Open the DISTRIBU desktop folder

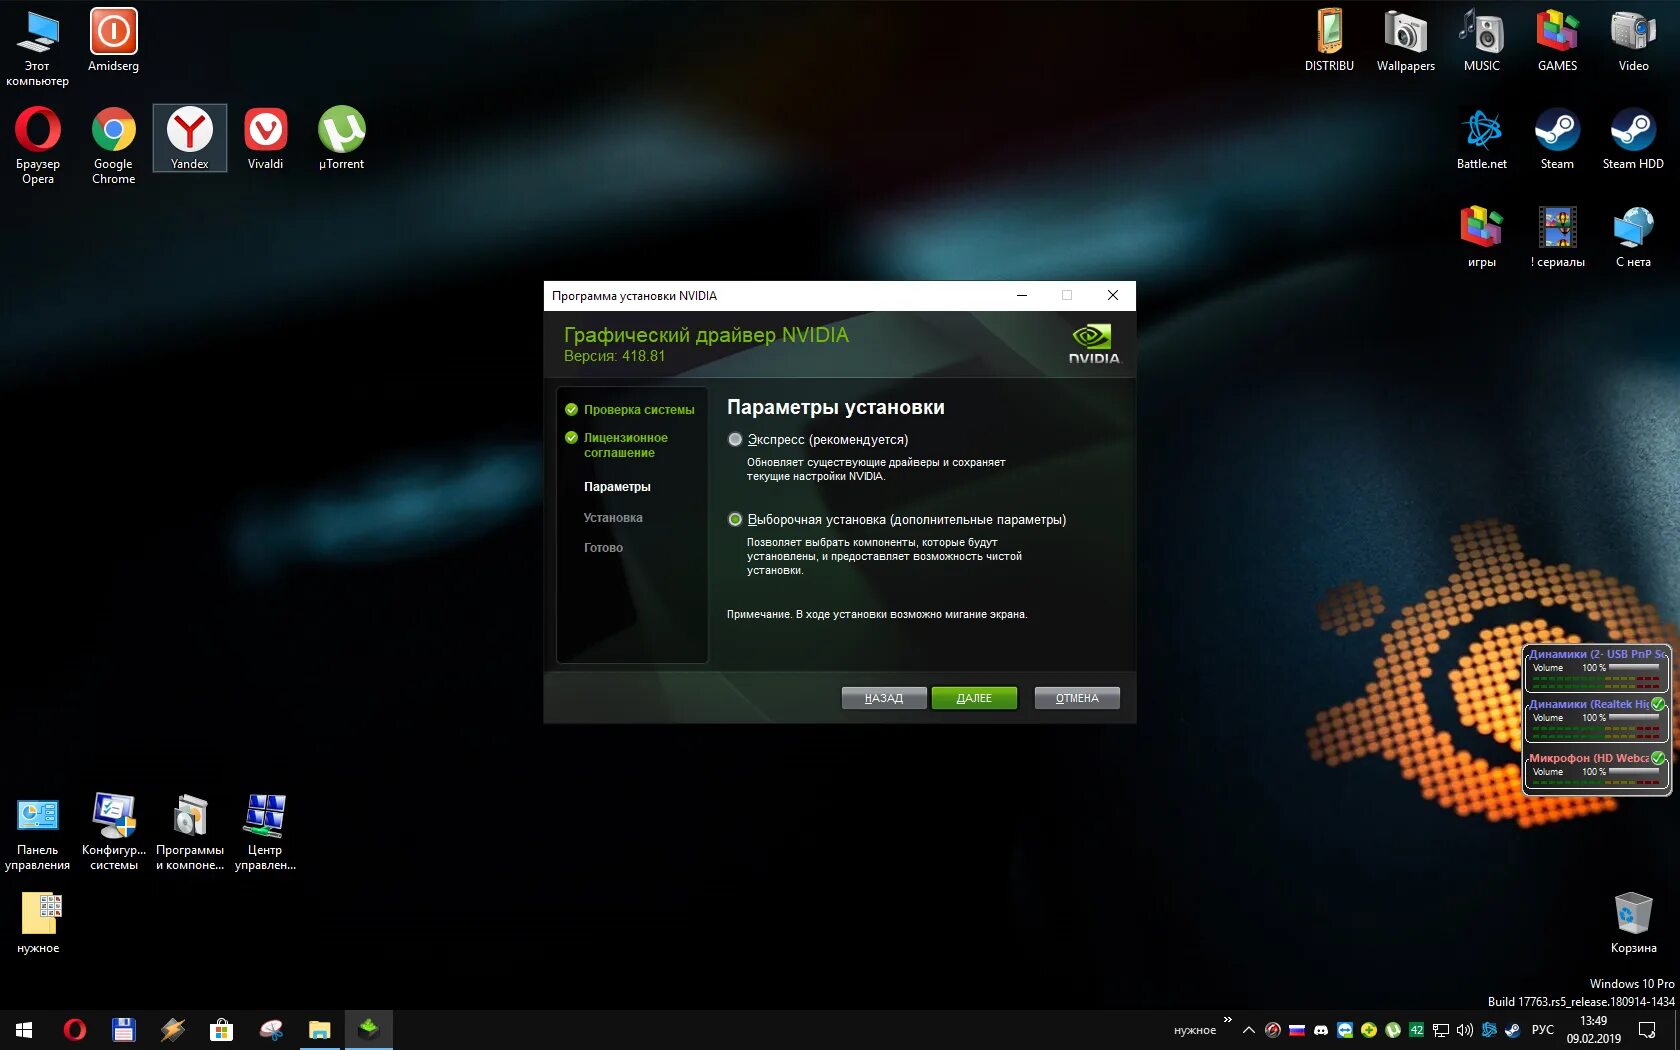[1330, 41]
